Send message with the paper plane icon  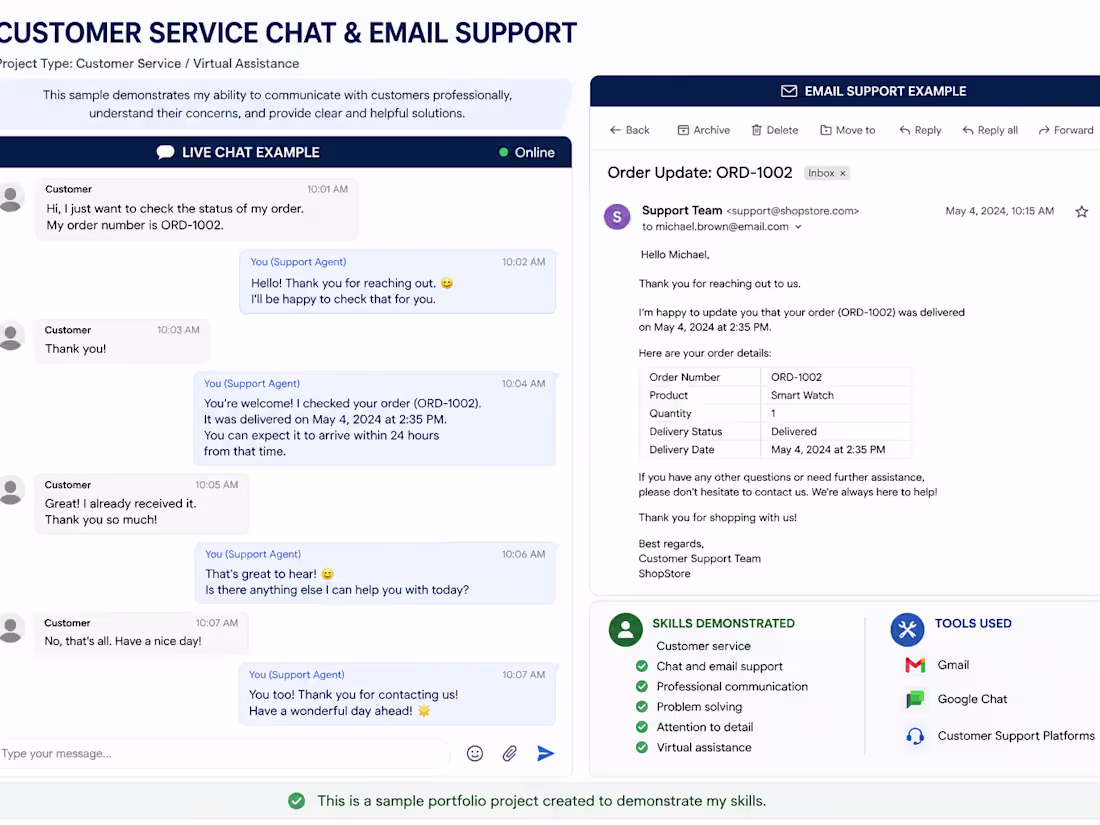tap(546, 753)
